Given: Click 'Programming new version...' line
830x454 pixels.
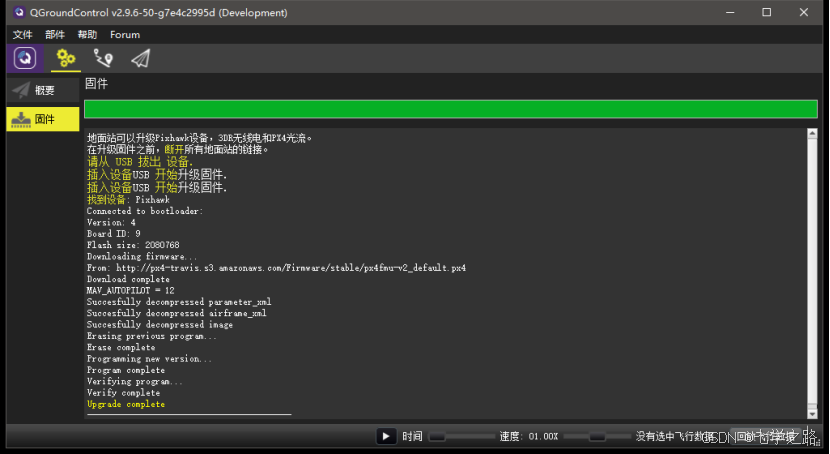Looking at the screenshot, I should coord(149,359).
